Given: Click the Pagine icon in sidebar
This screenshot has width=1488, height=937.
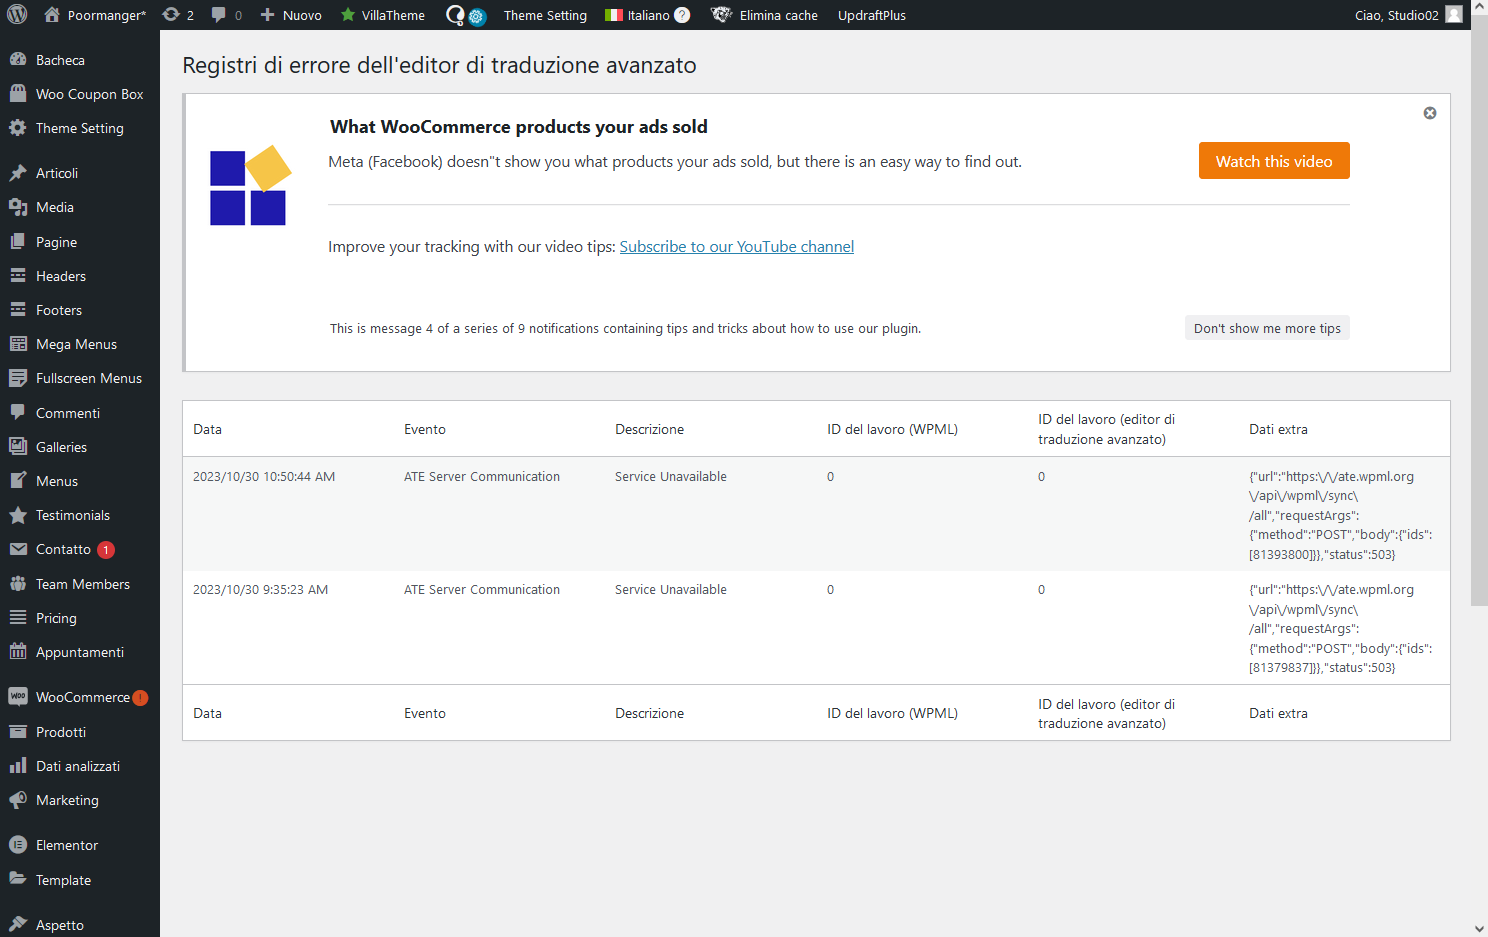Looking at the screenshot, I should pyautogui.click(x=18, y=242).
